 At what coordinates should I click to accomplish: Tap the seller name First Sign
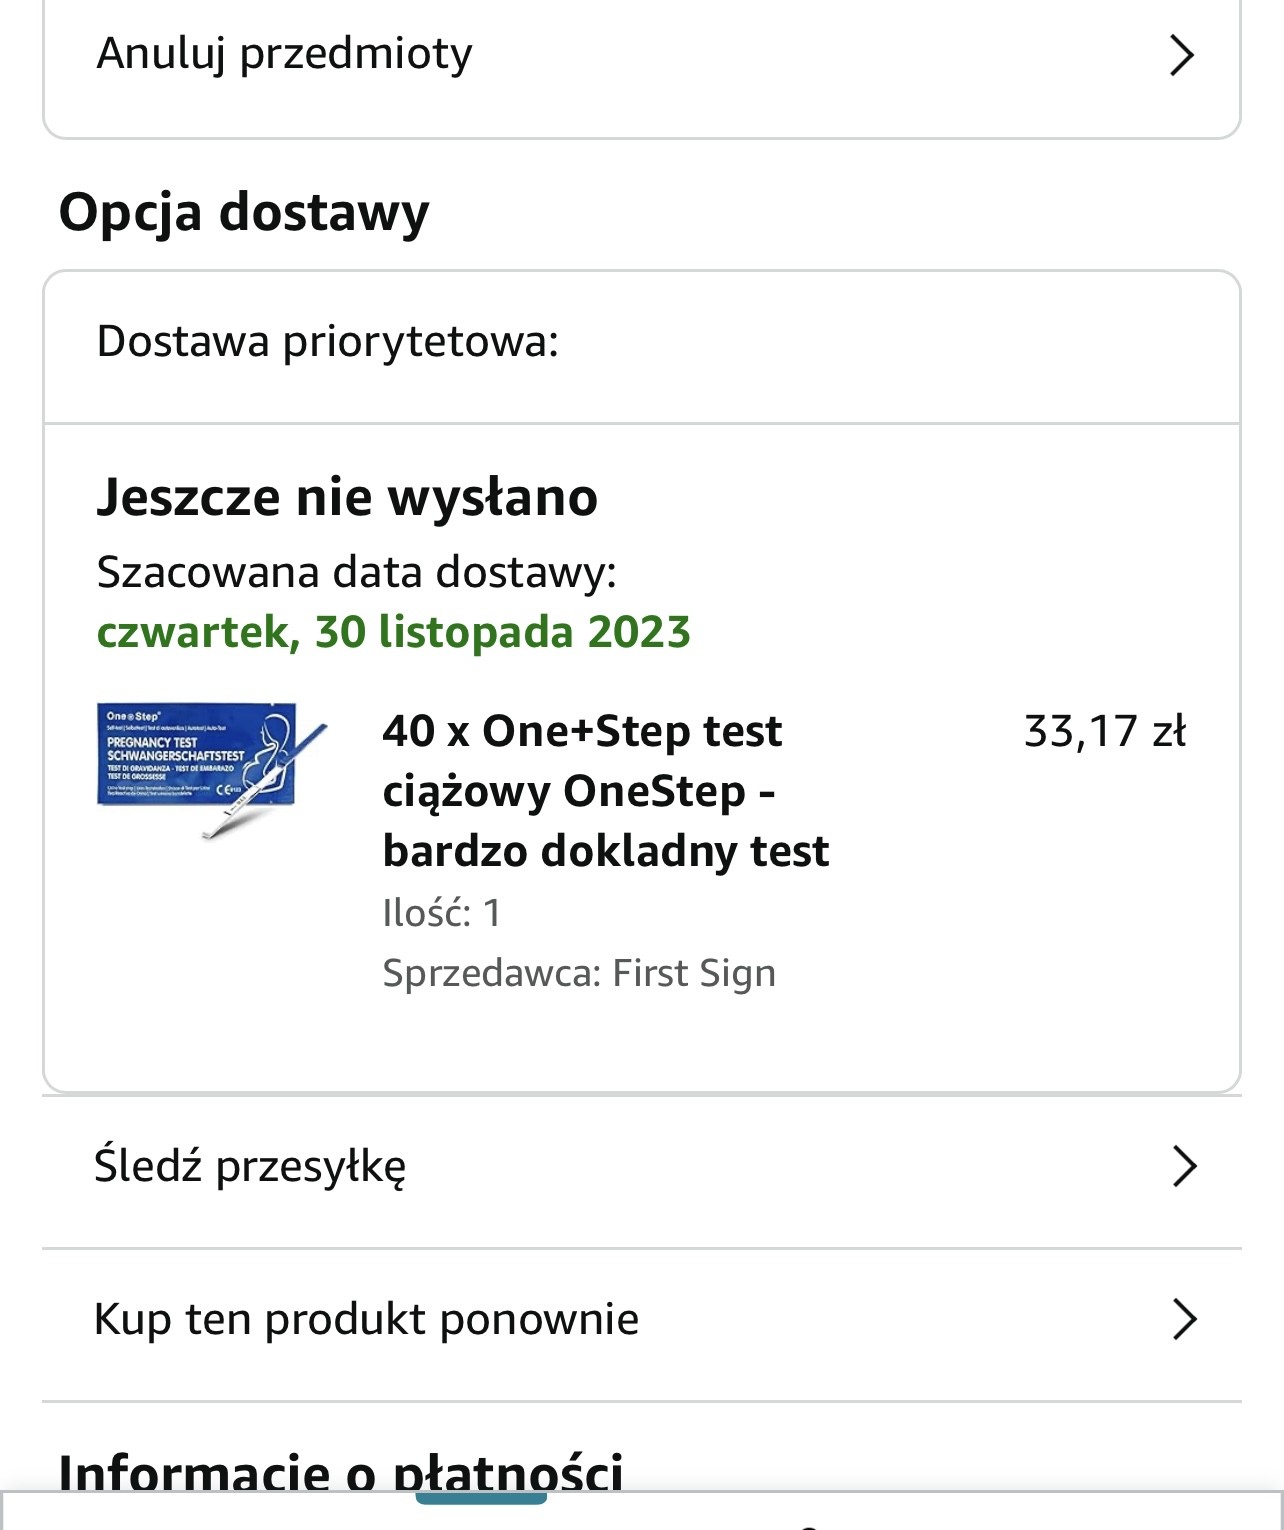(694, 973)
